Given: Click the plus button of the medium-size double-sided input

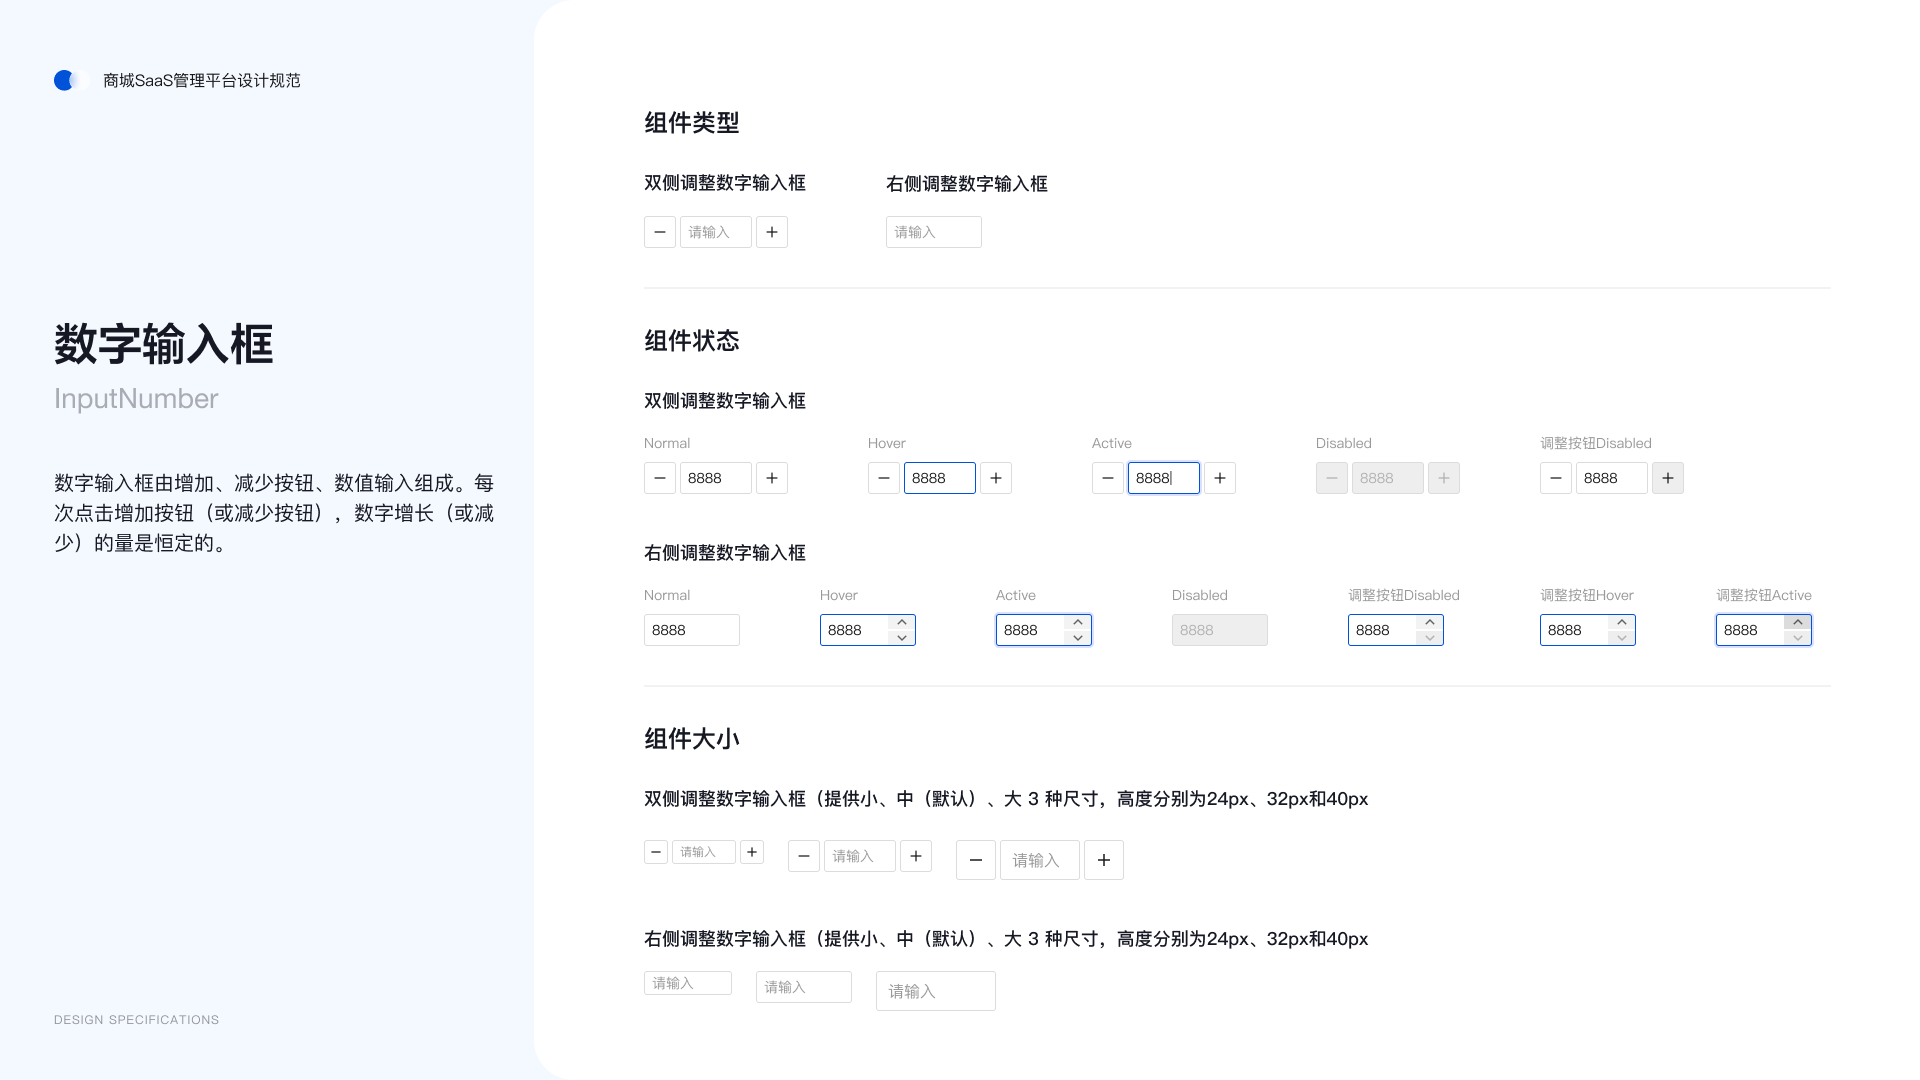Looking at the screenshot, I should pos(915,856).
